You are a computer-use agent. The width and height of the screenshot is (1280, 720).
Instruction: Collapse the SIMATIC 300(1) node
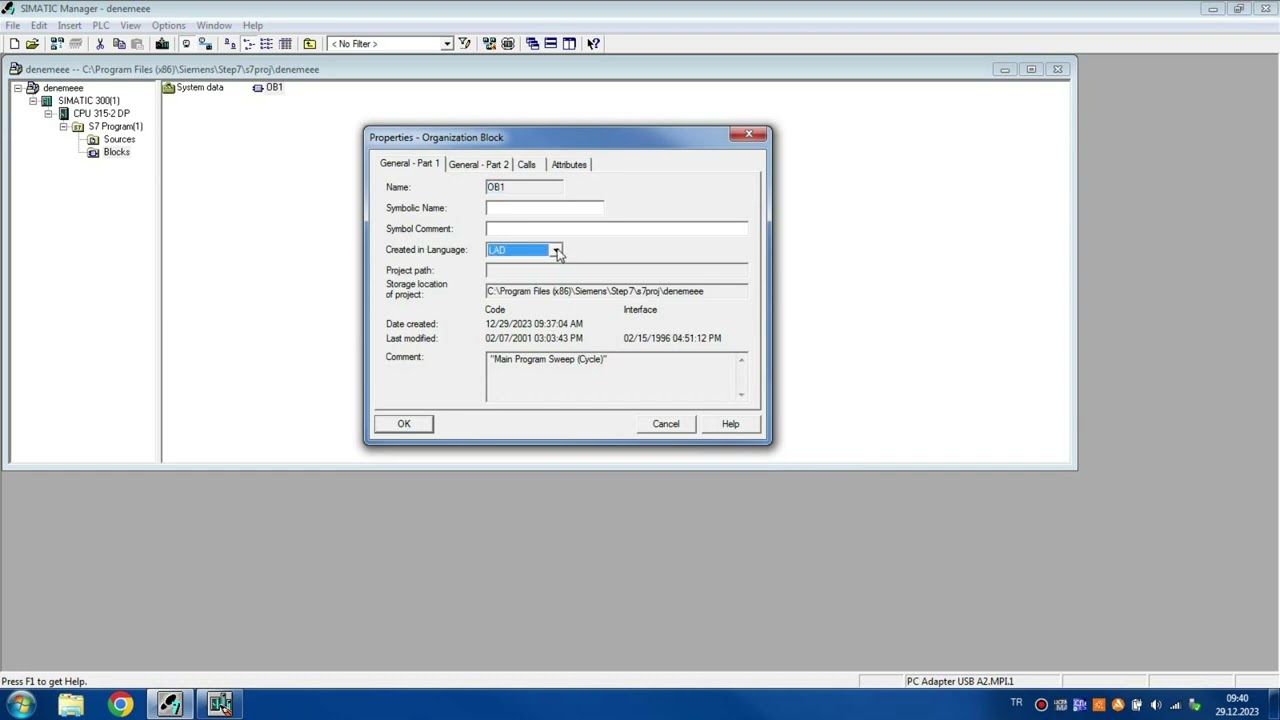(32, 101)
